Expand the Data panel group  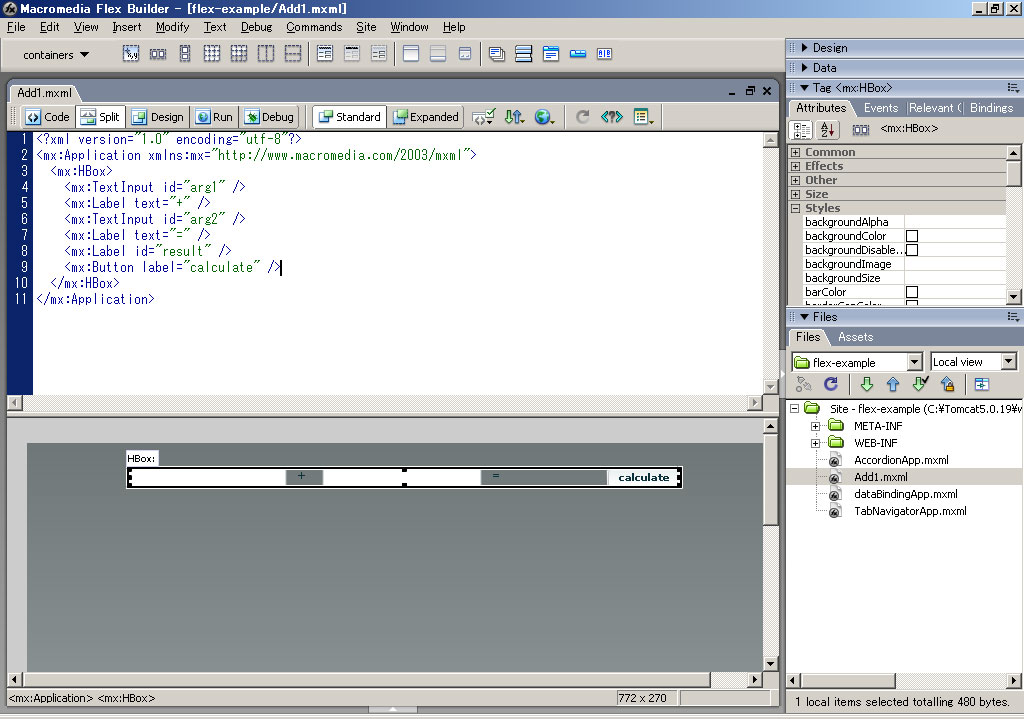[x=805, y=67]
